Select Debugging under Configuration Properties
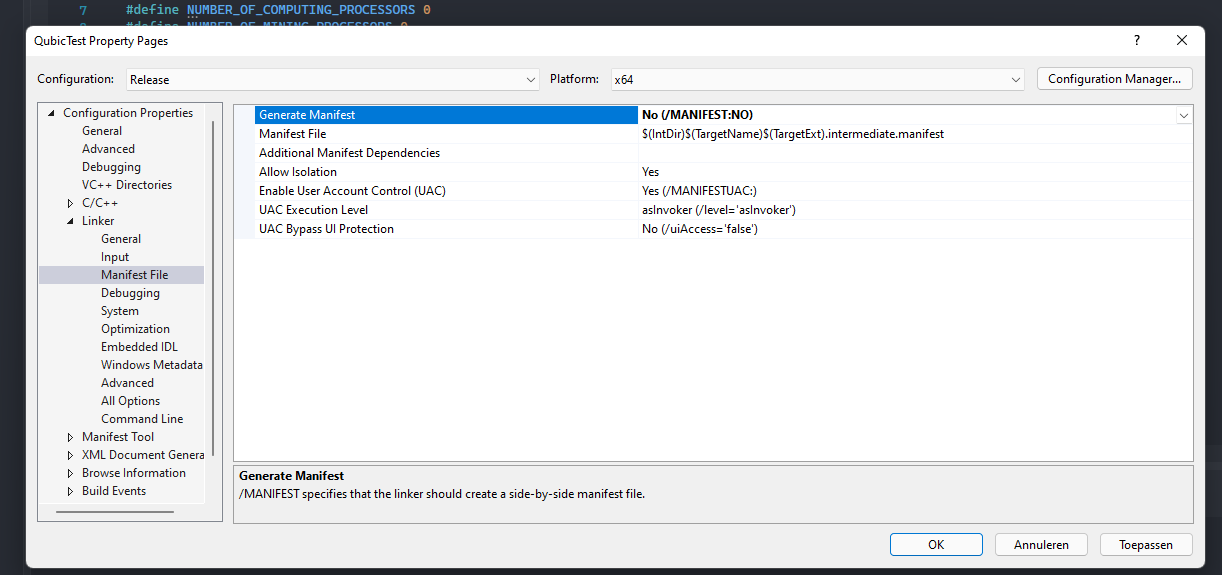Image resolution: width=1222 pixels, height=575 pixels. click(111, 167)
